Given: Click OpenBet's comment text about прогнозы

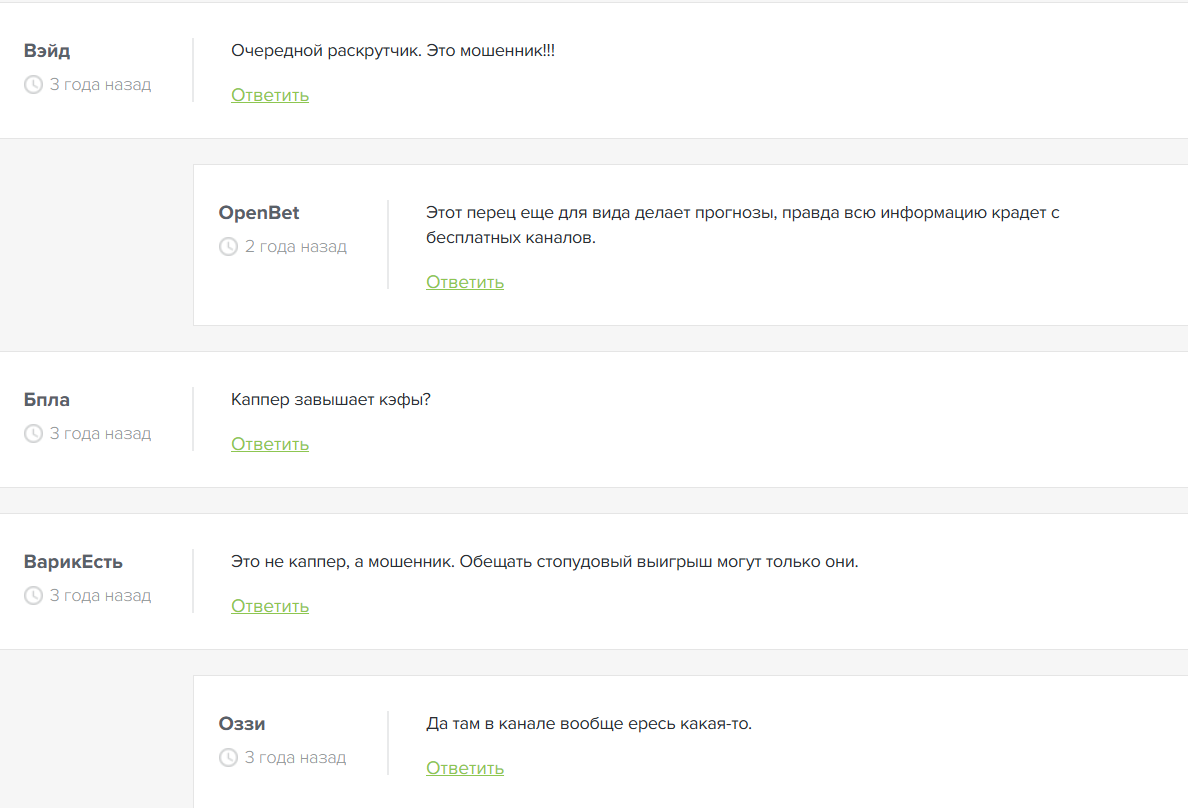Looking at the screenshot, I should pyautogui.click(x=742, y=225).
